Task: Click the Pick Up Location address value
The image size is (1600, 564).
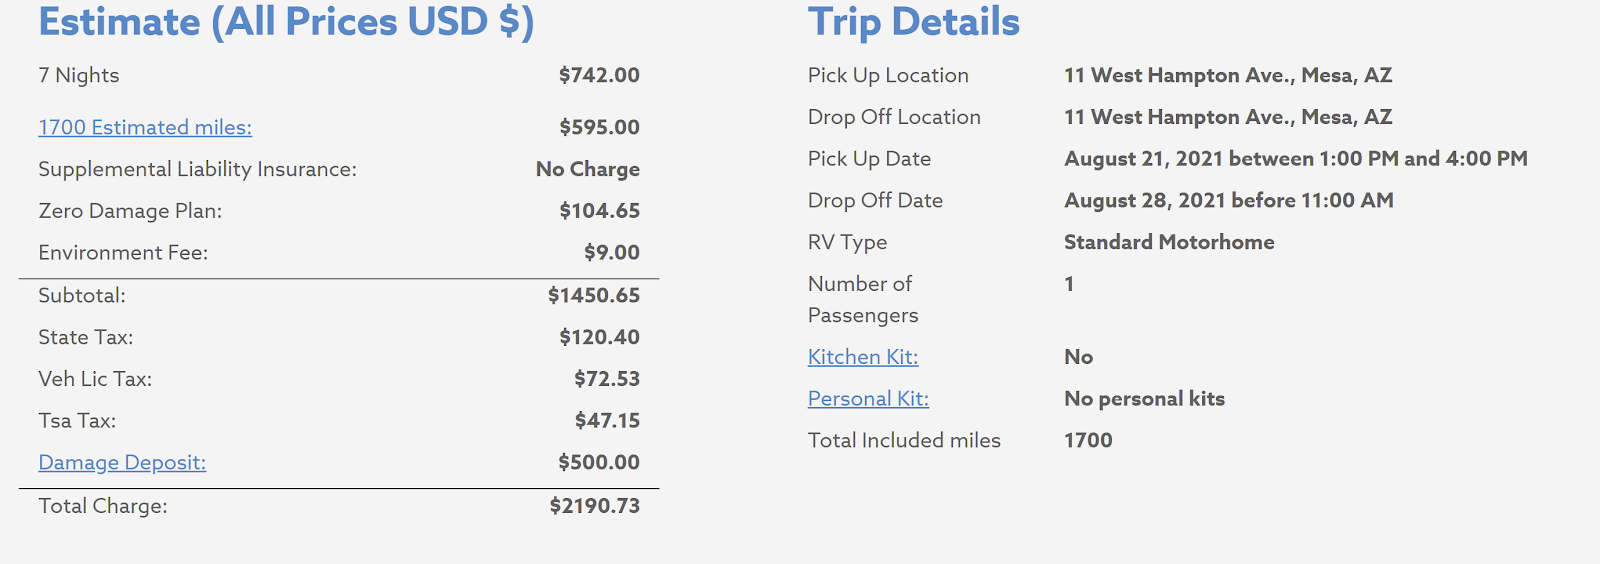Action: [1228, 75]
